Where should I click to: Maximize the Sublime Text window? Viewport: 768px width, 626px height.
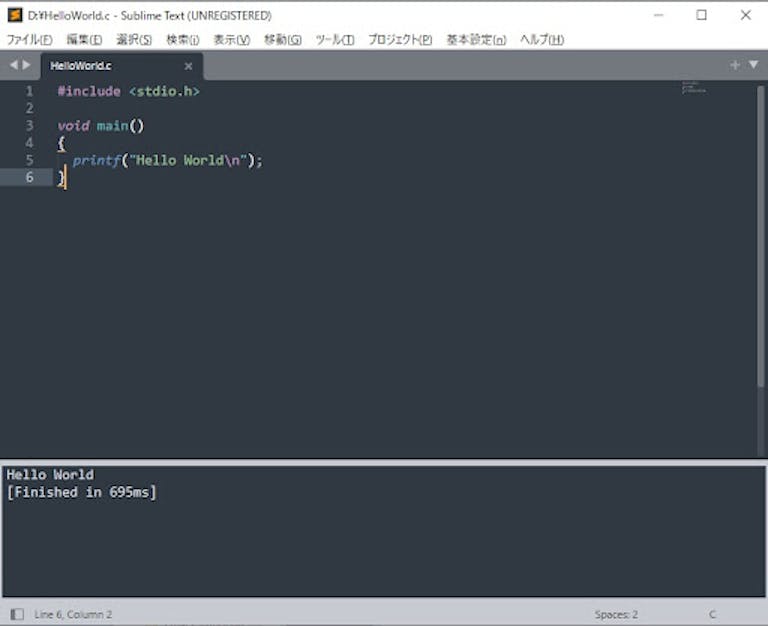pos(701,15)
